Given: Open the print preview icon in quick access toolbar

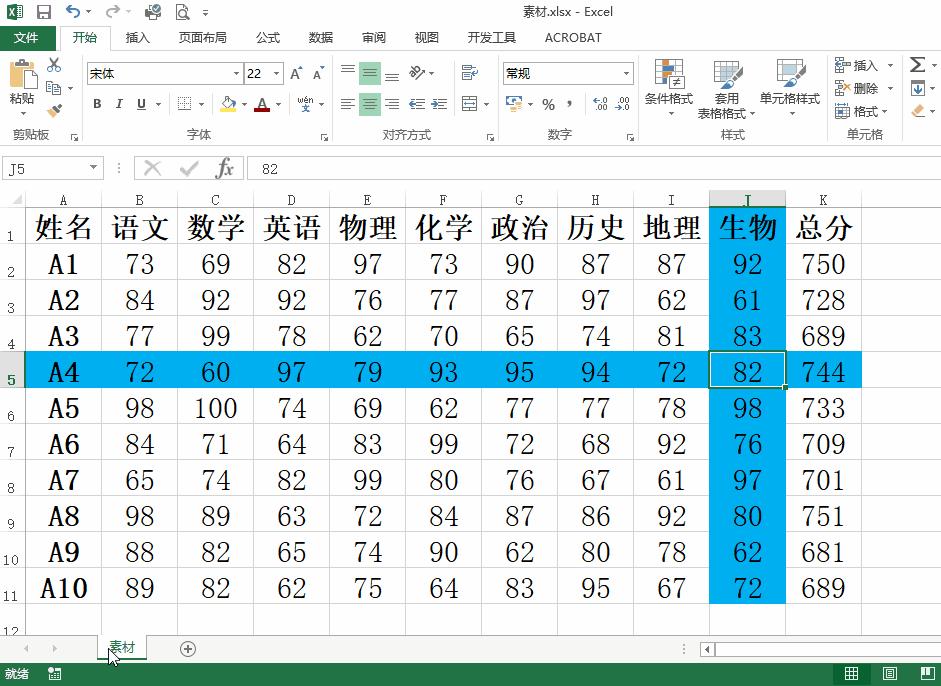Looking at the screenshot, I should (182, 11).
